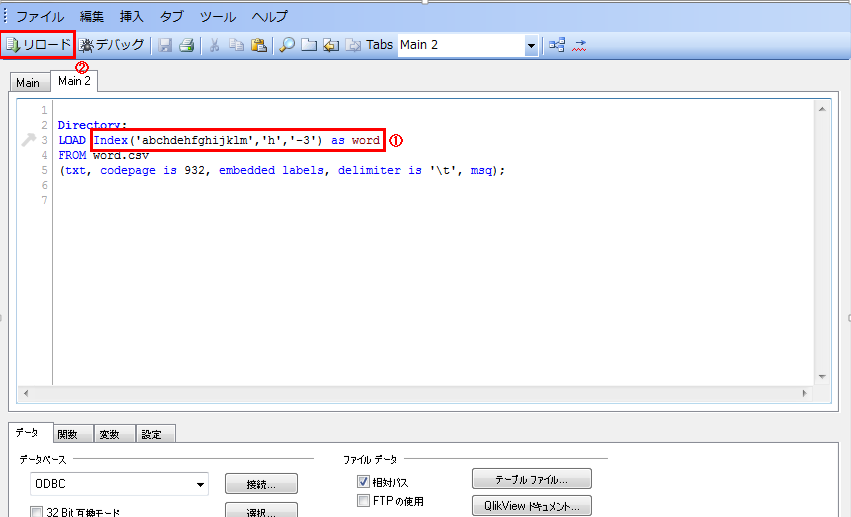Click the QlikView ドキュメント... button
The height and width of the screenshot is (517, 851).
pos(531,506)
